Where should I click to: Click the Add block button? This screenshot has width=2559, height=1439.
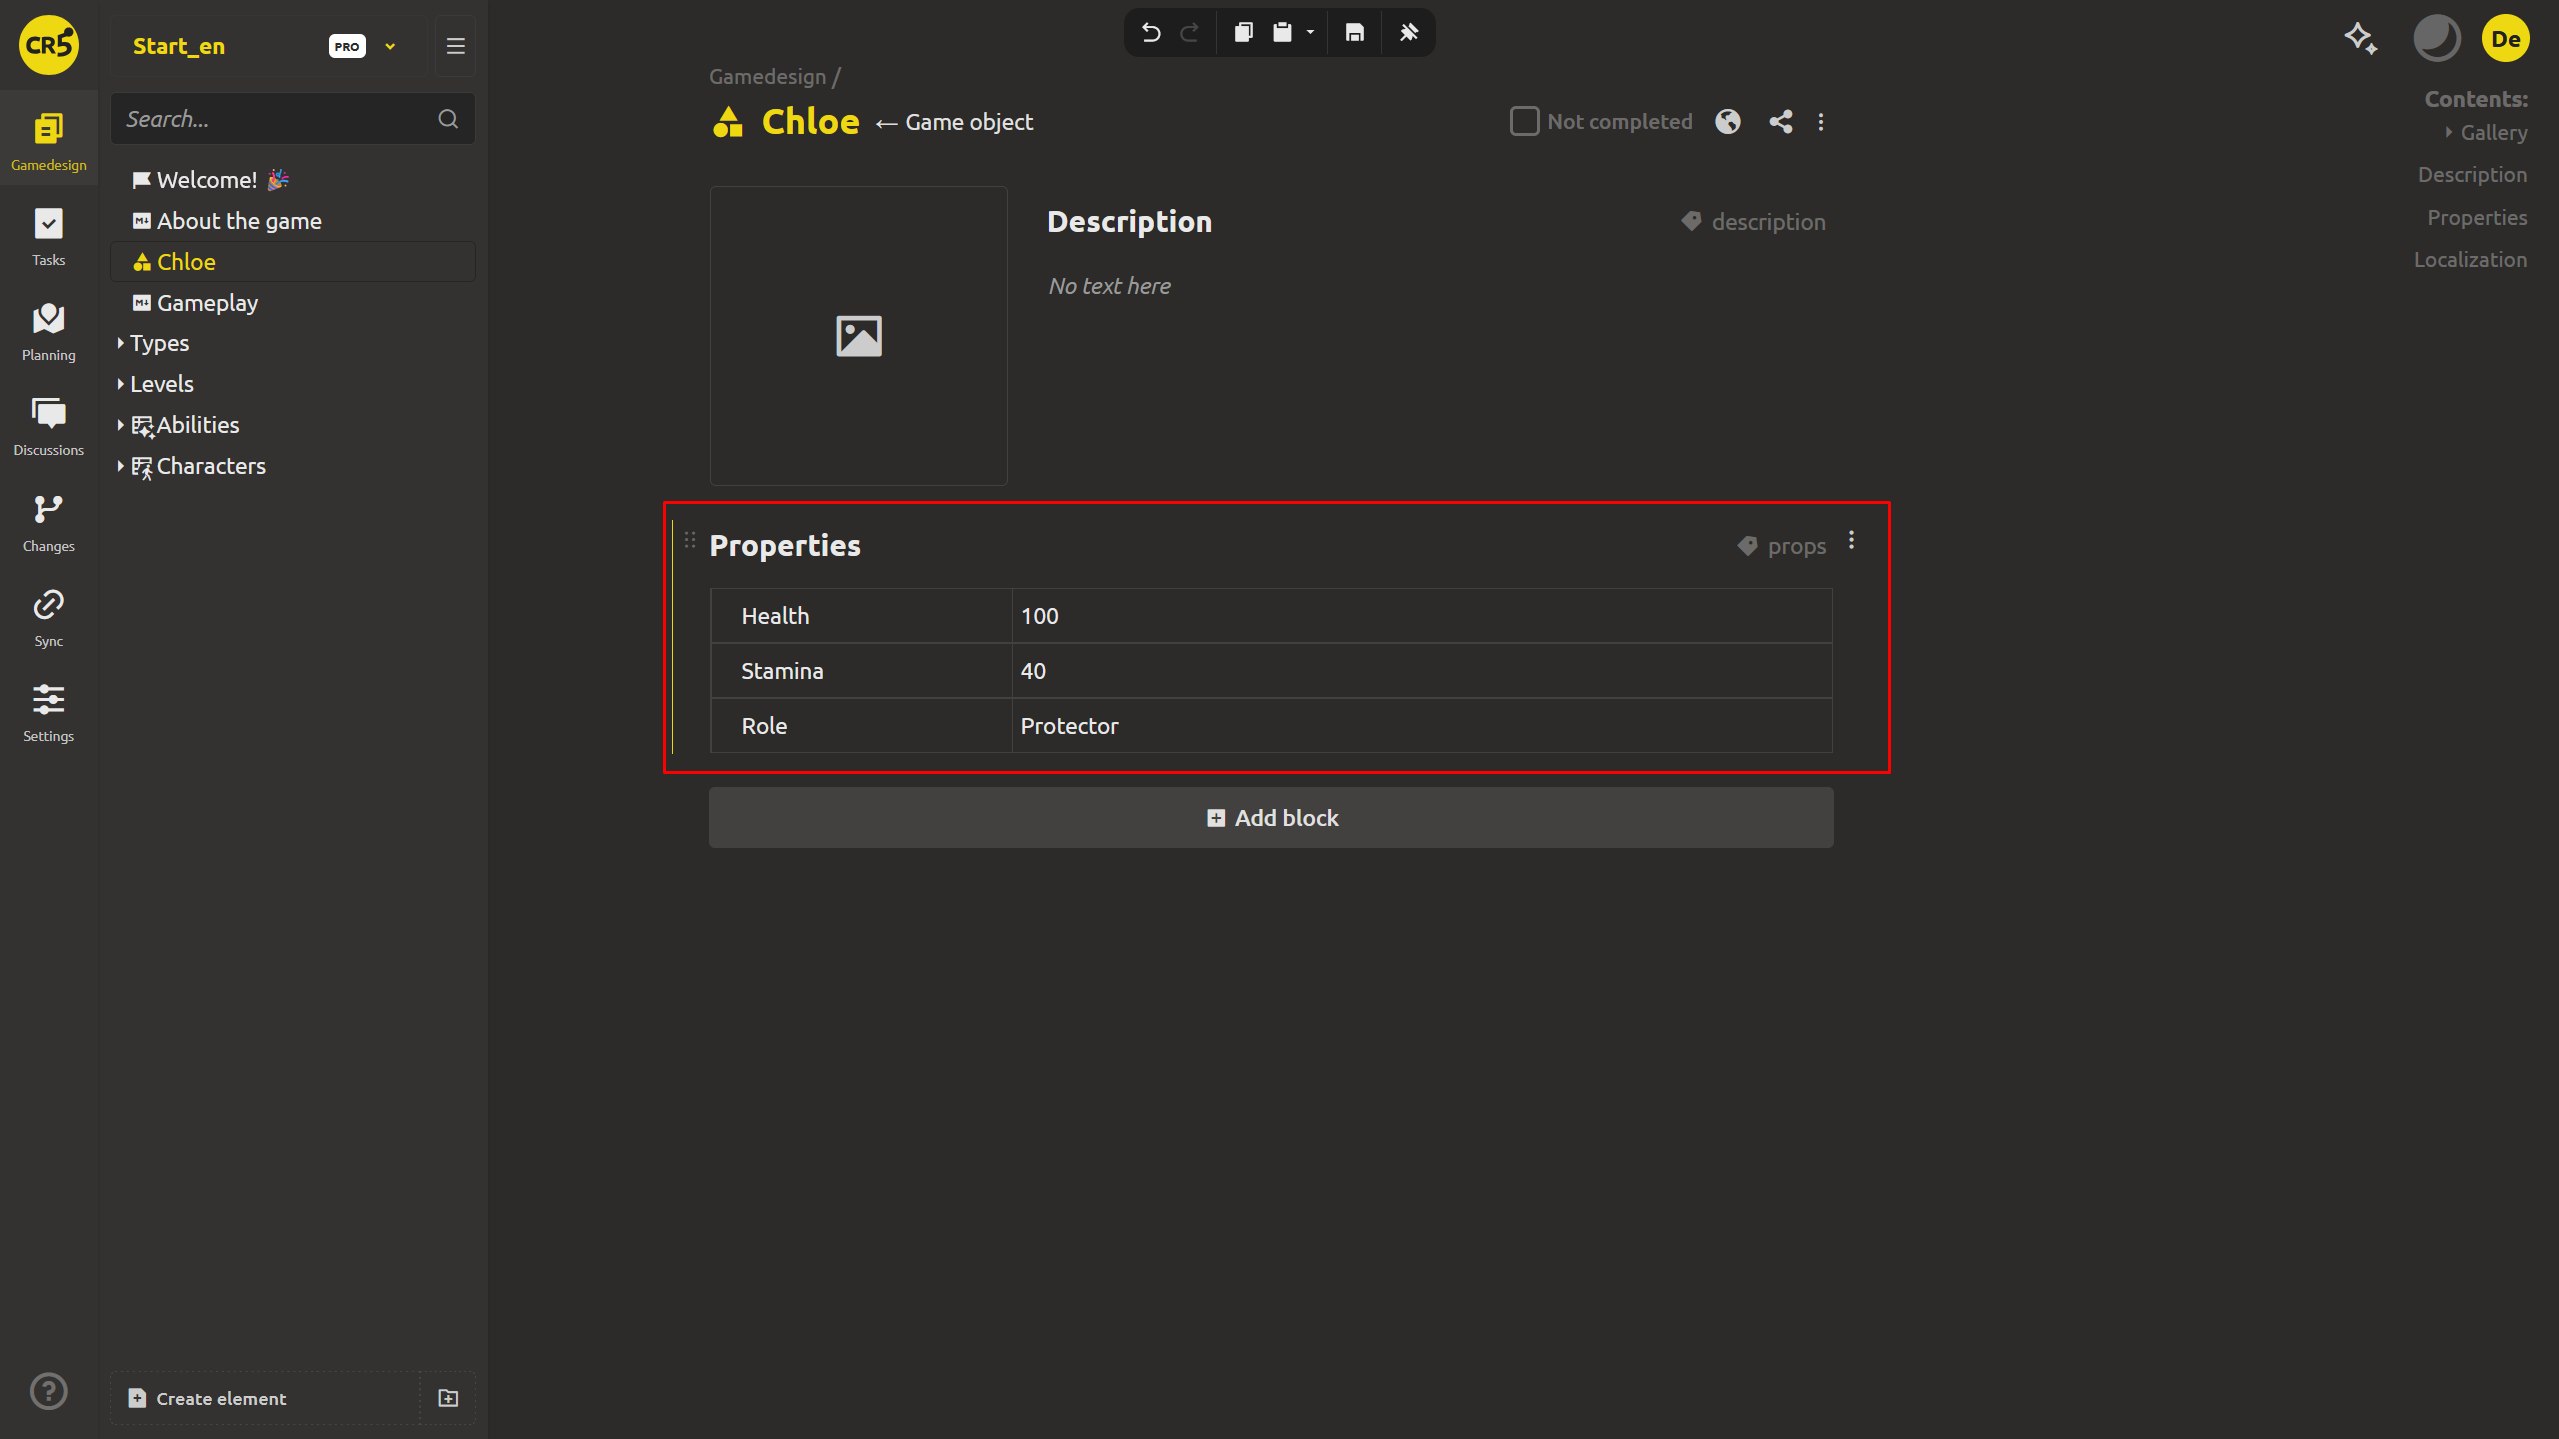(x=1271, y=818)
